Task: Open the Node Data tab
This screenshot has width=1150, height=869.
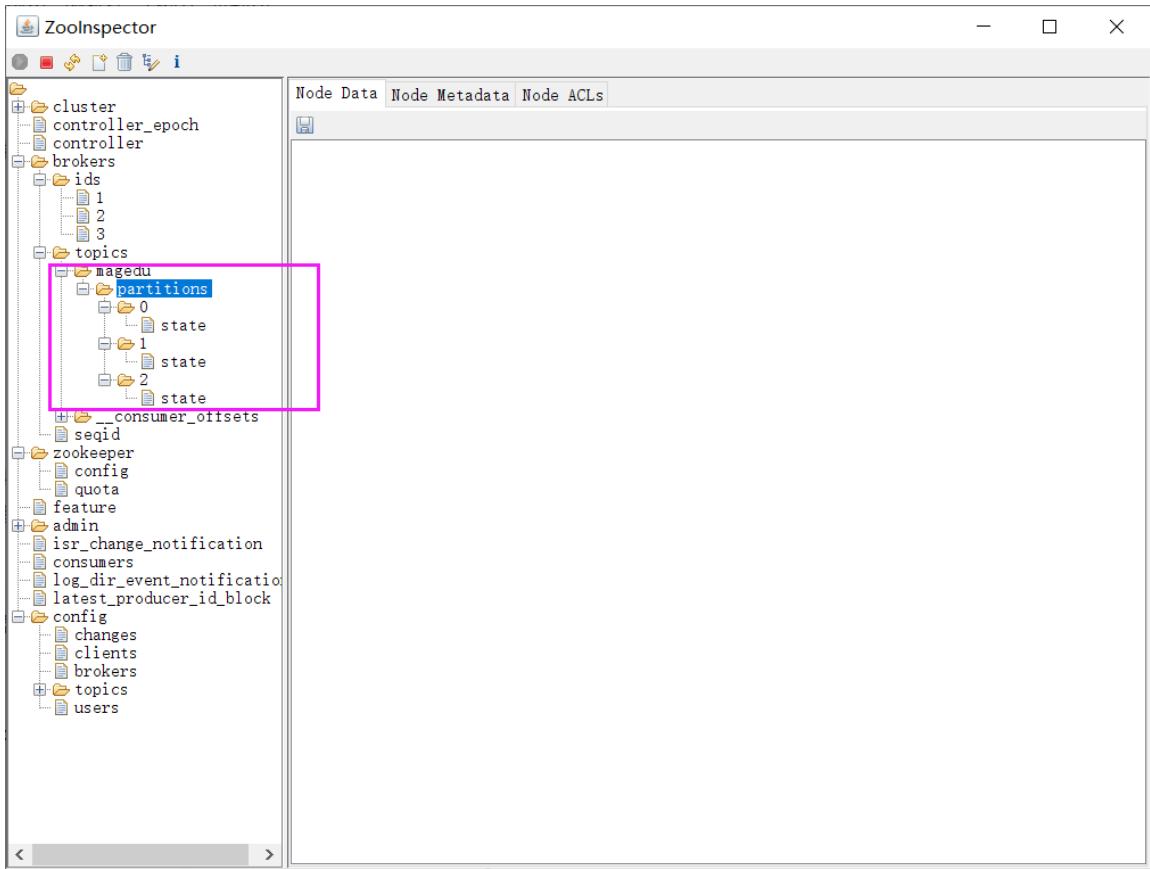Action: coord(336,93)
